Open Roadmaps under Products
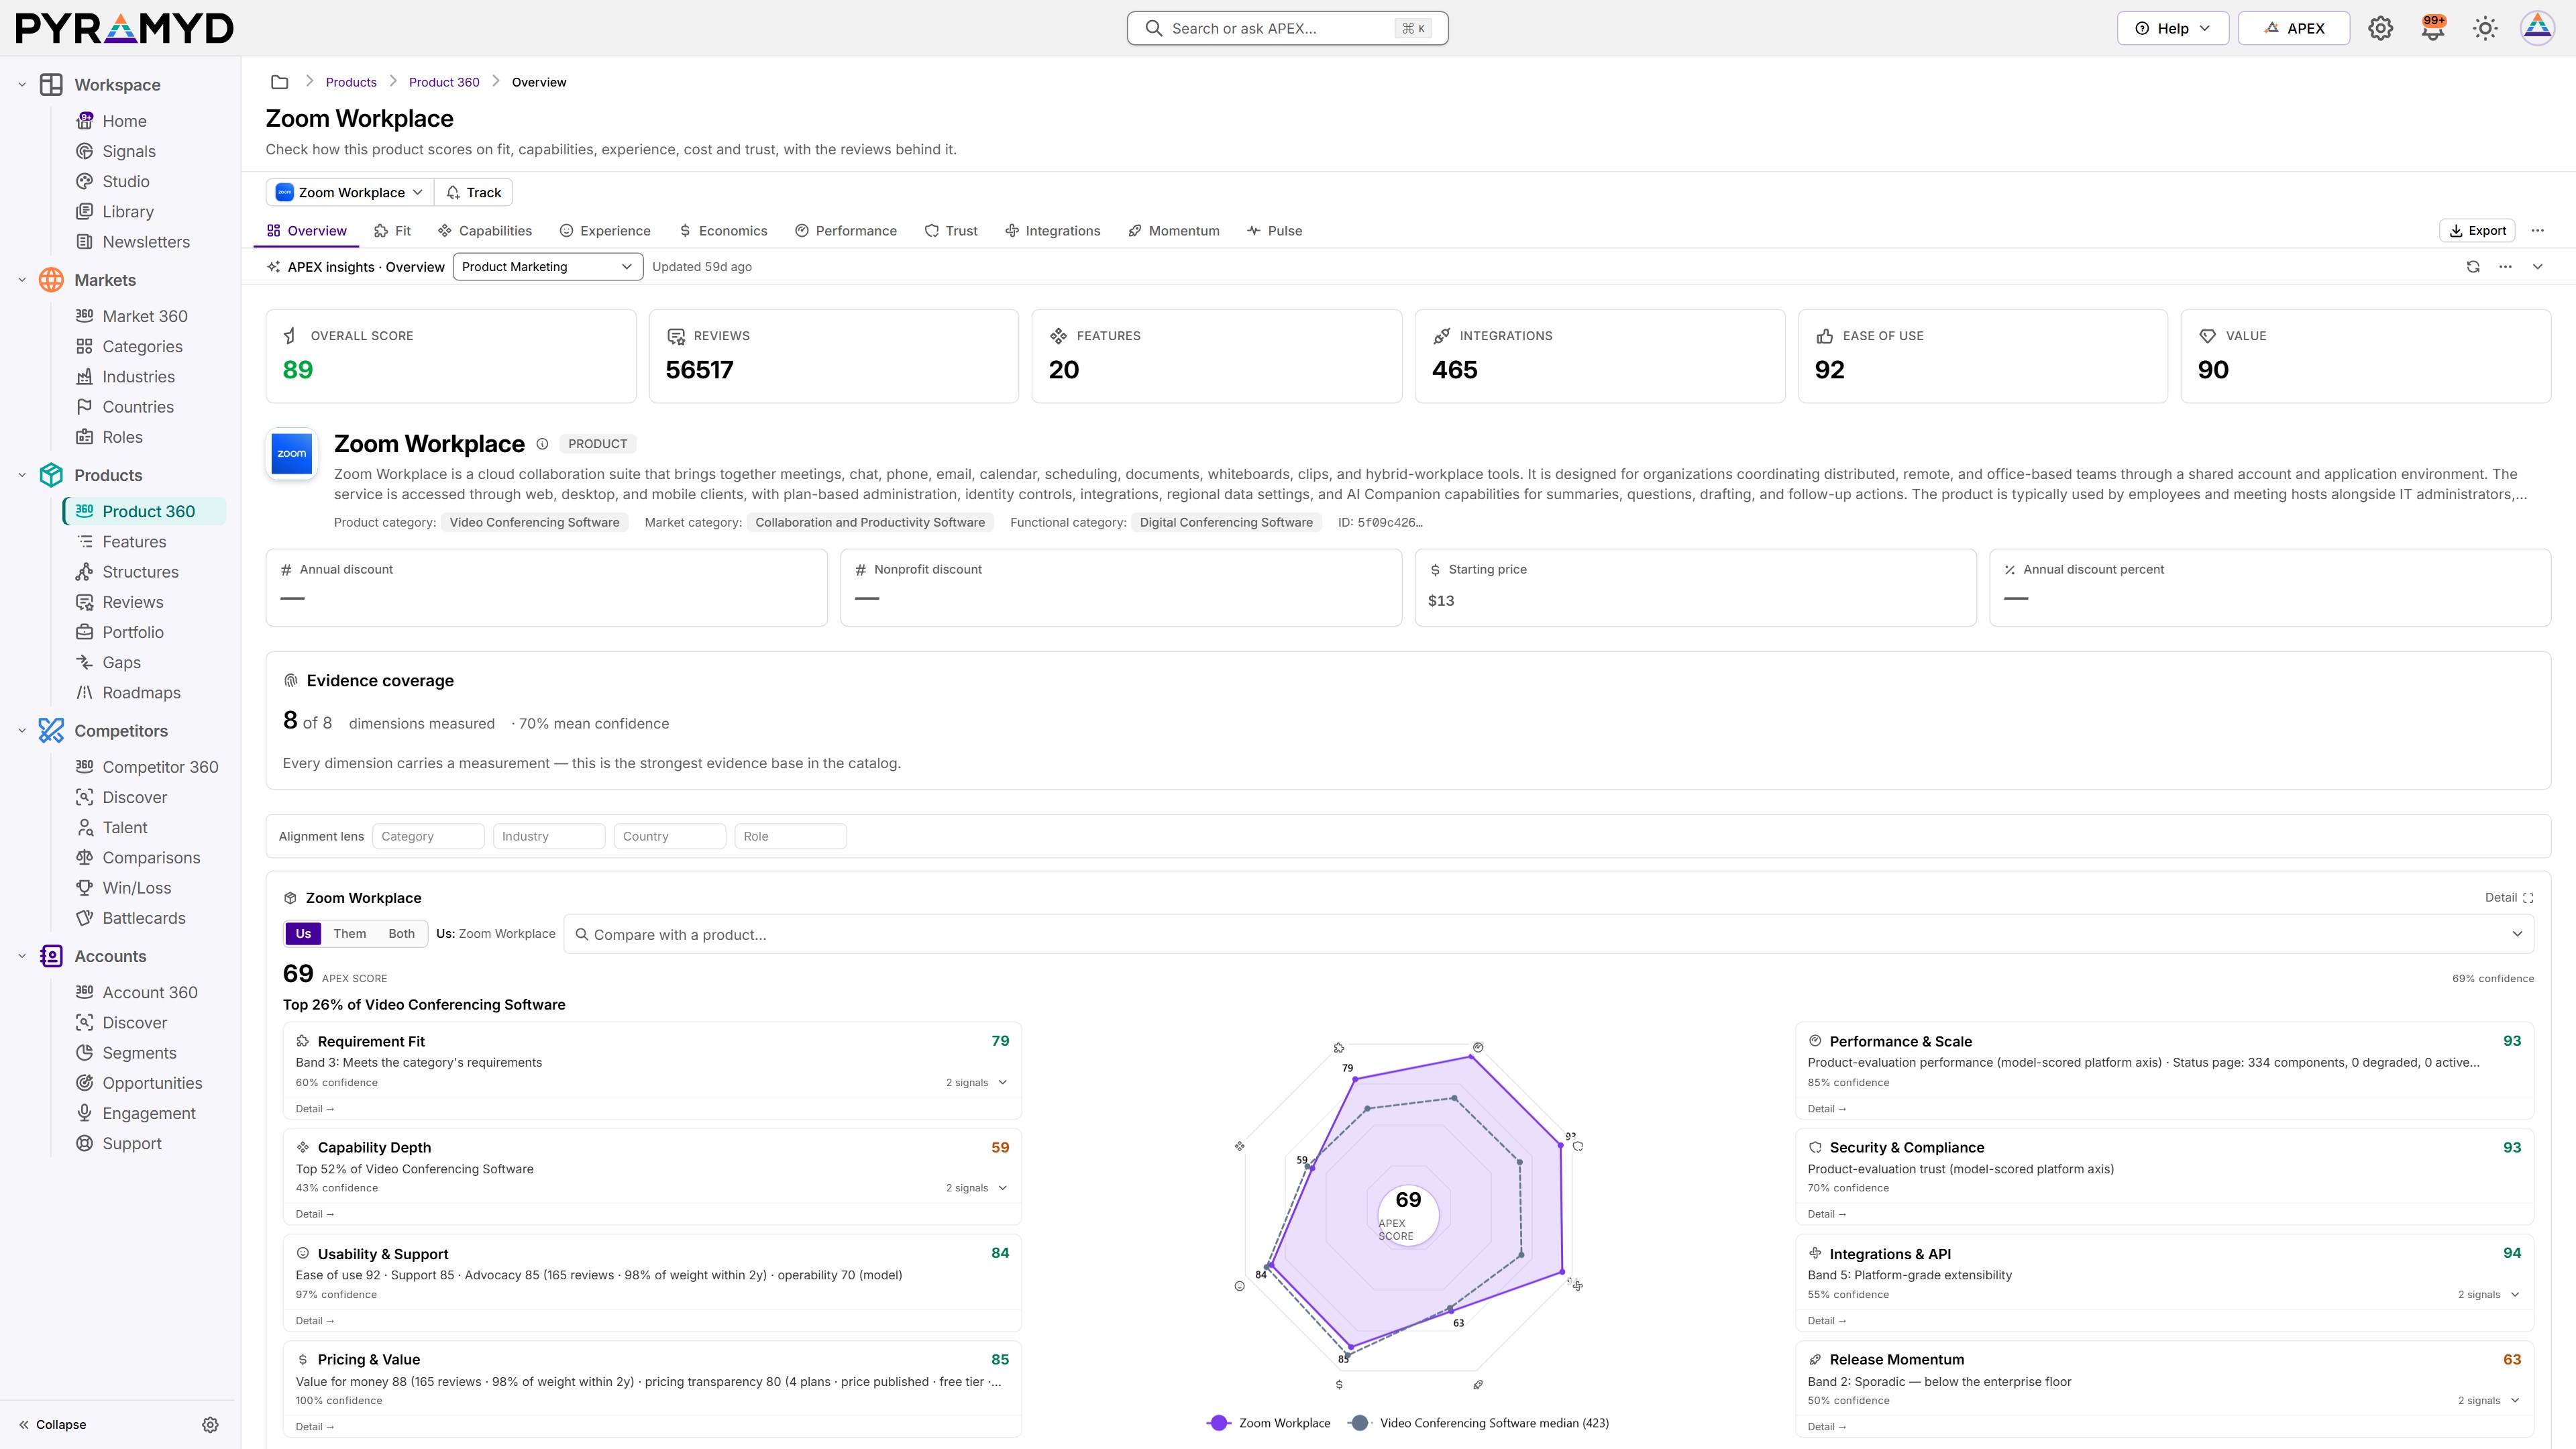 [141, 693]
